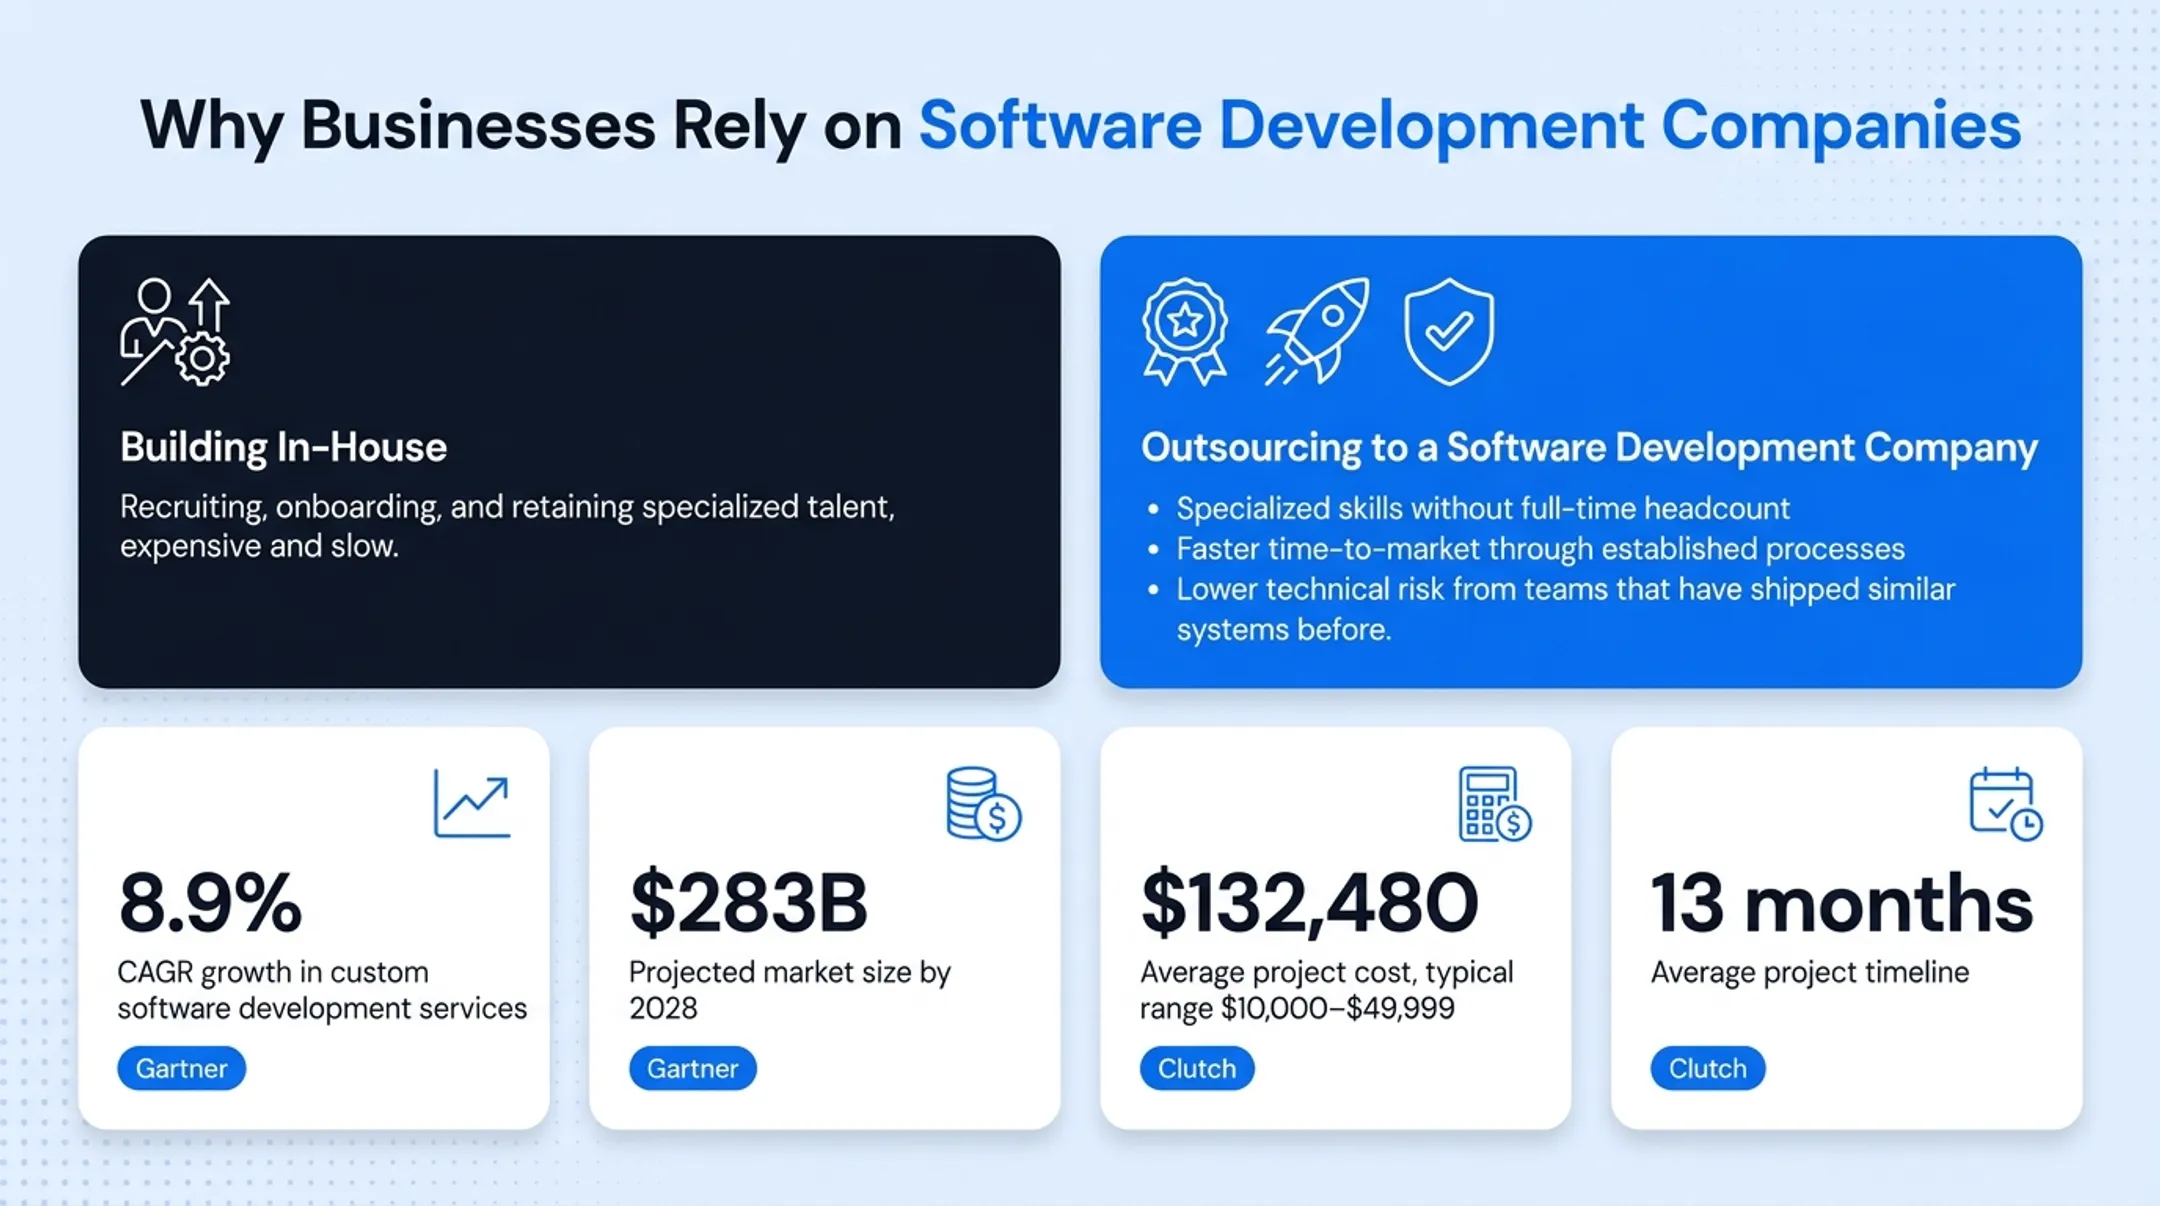Click 'Average project timeline' caption
2160x1206 pixels.
click(x=1810, y=972)
